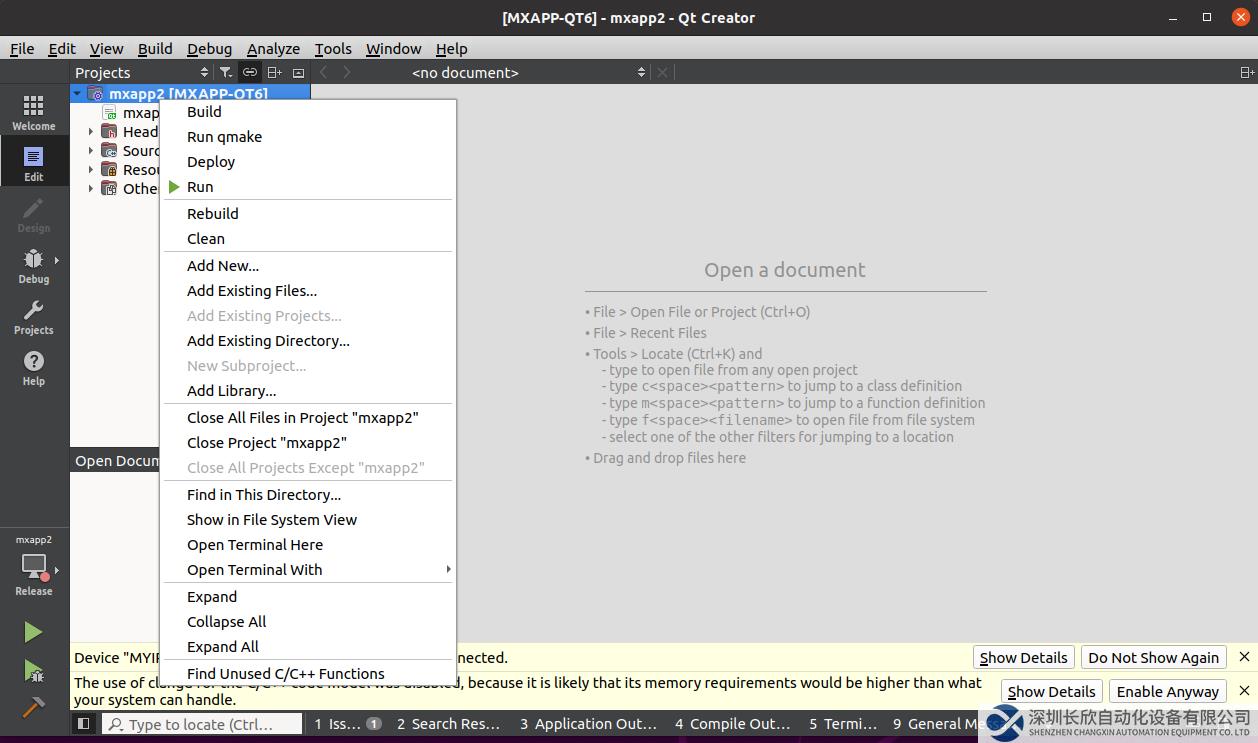The image size is (1258, 743).
Task: Click Show Details for the device message
Action: [1023, 657]
